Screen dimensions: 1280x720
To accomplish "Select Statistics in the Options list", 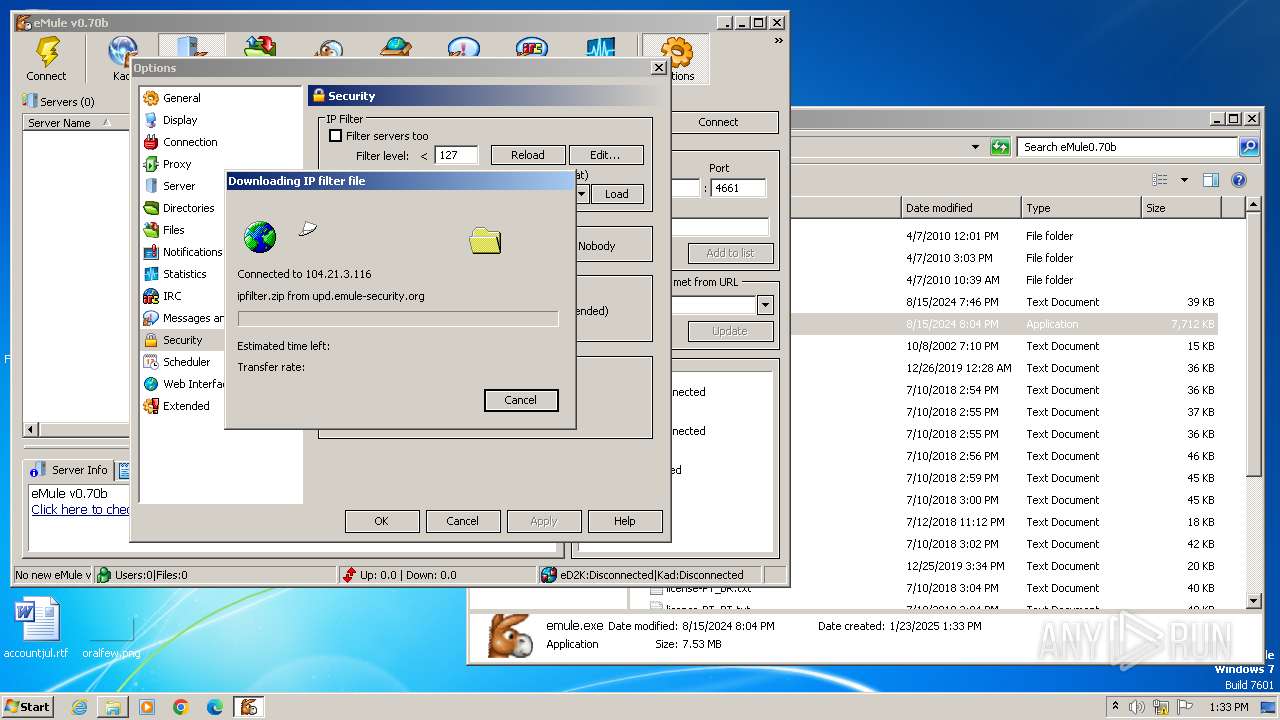I will point(184,274).
